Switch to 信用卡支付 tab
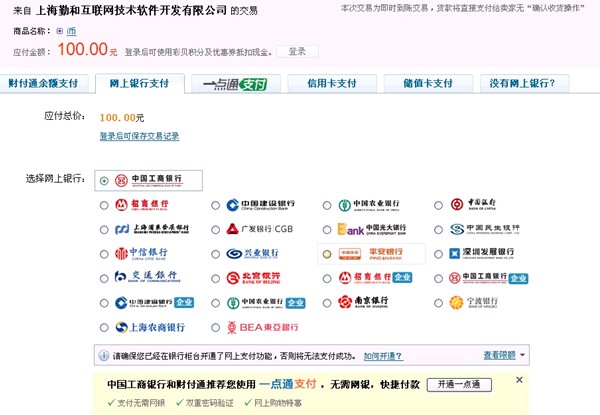600x415 pixels. [331, 84]
